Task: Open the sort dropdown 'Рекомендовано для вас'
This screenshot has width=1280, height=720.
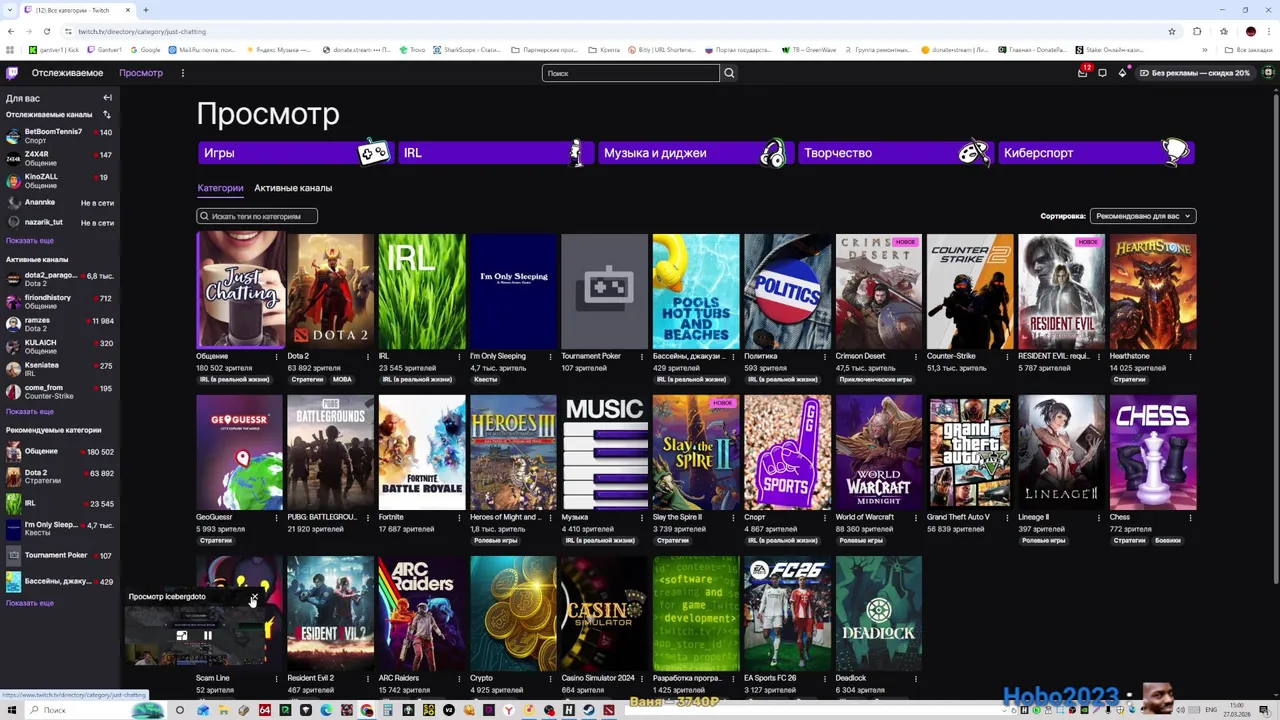Action: (1143, 216)
